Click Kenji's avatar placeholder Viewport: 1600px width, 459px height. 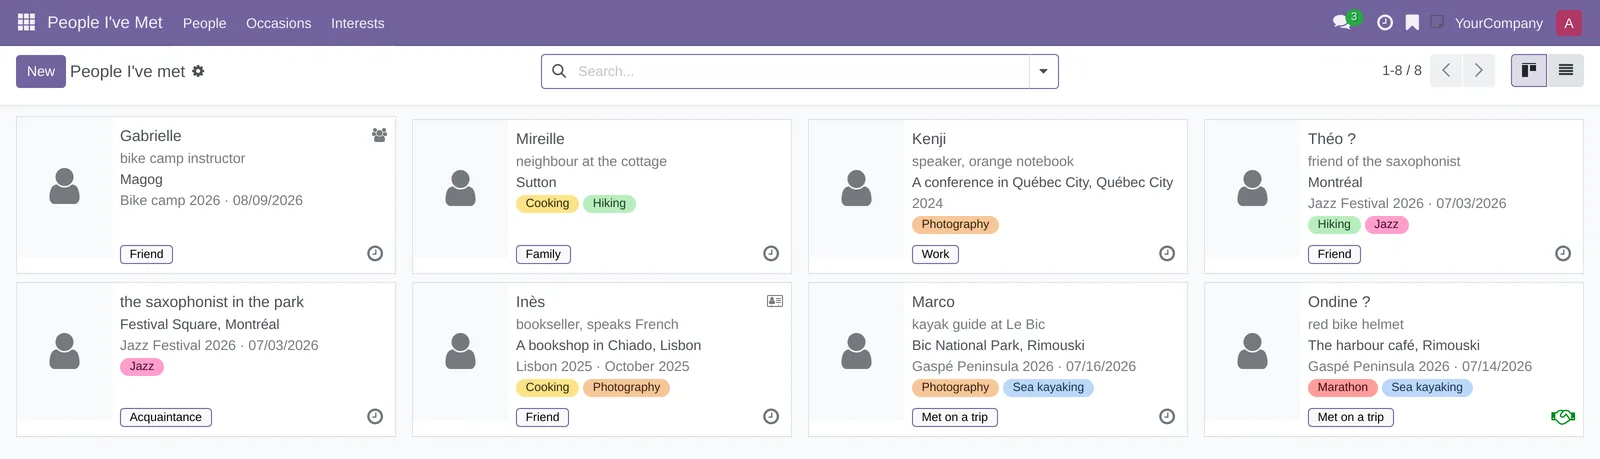(x=856, y=189)
